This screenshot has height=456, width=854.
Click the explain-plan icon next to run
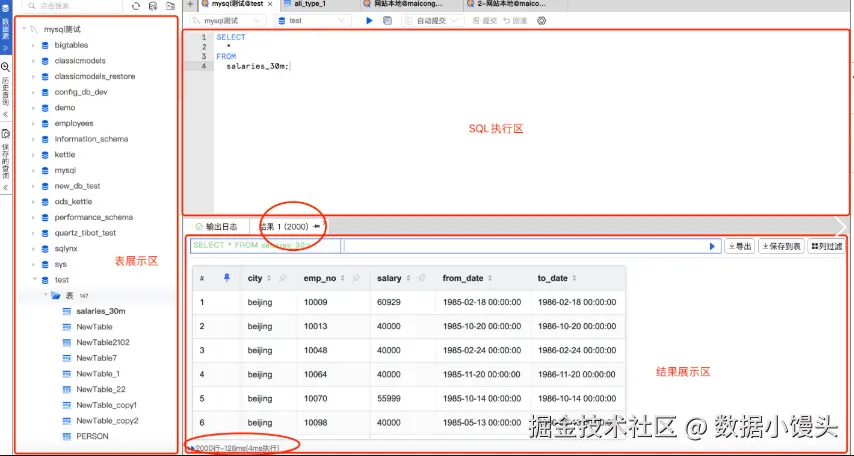tap(387, 21)
